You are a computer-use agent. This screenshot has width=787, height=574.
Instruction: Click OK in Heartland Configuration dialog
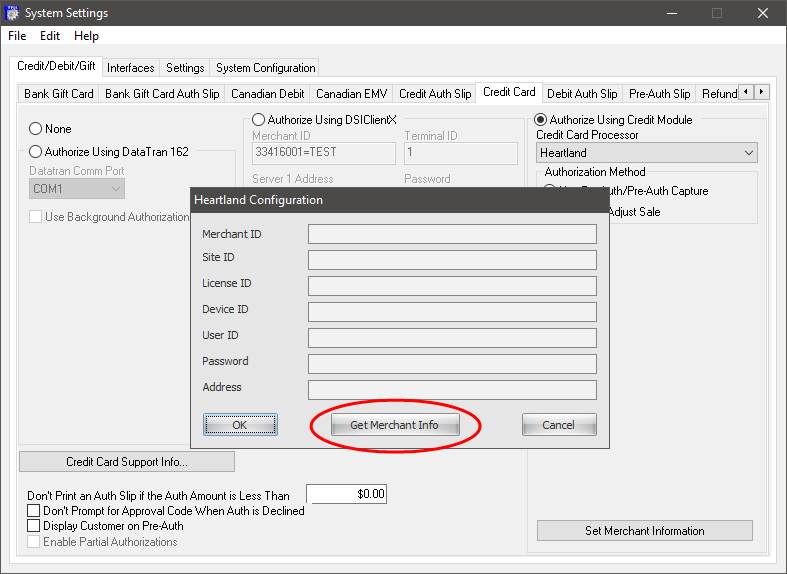pyautogui.click(x=240, y=425)
